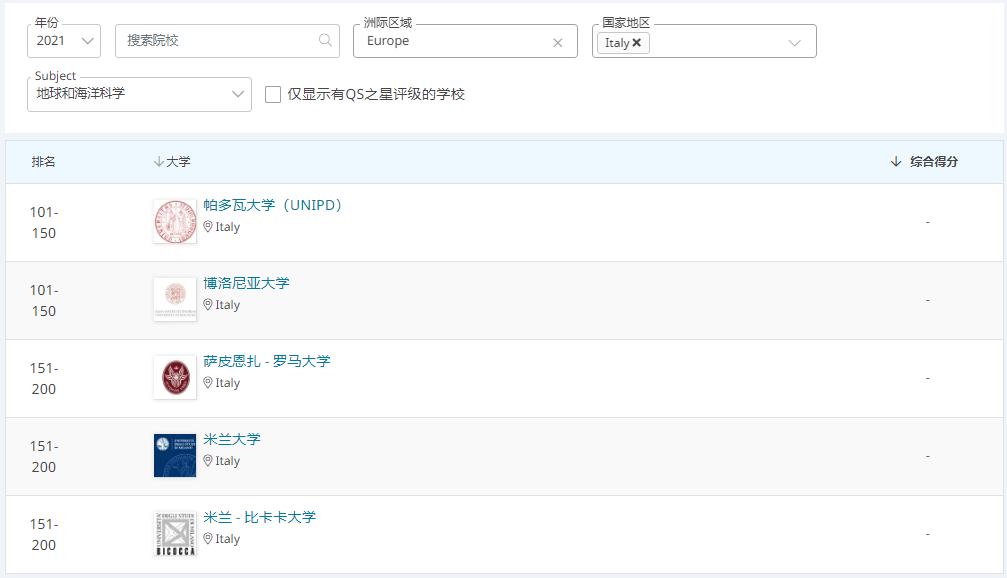
Task: Click Italy location text under 米兰 - 比卡卡大学
Action: (227, 538)
